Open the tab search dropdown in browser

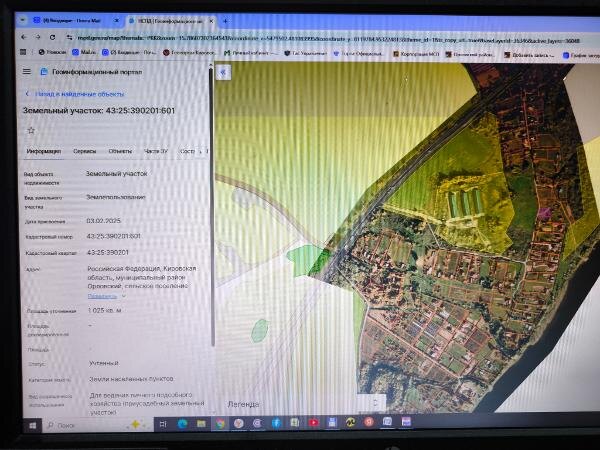point(23,20)
